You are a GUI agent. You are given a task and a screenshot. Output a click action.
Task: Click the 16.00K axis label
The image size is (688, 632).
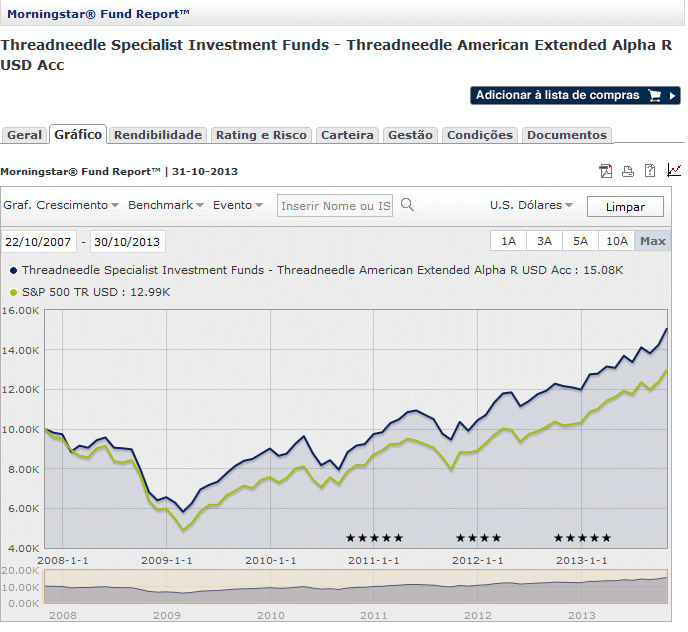click(21, 311)
